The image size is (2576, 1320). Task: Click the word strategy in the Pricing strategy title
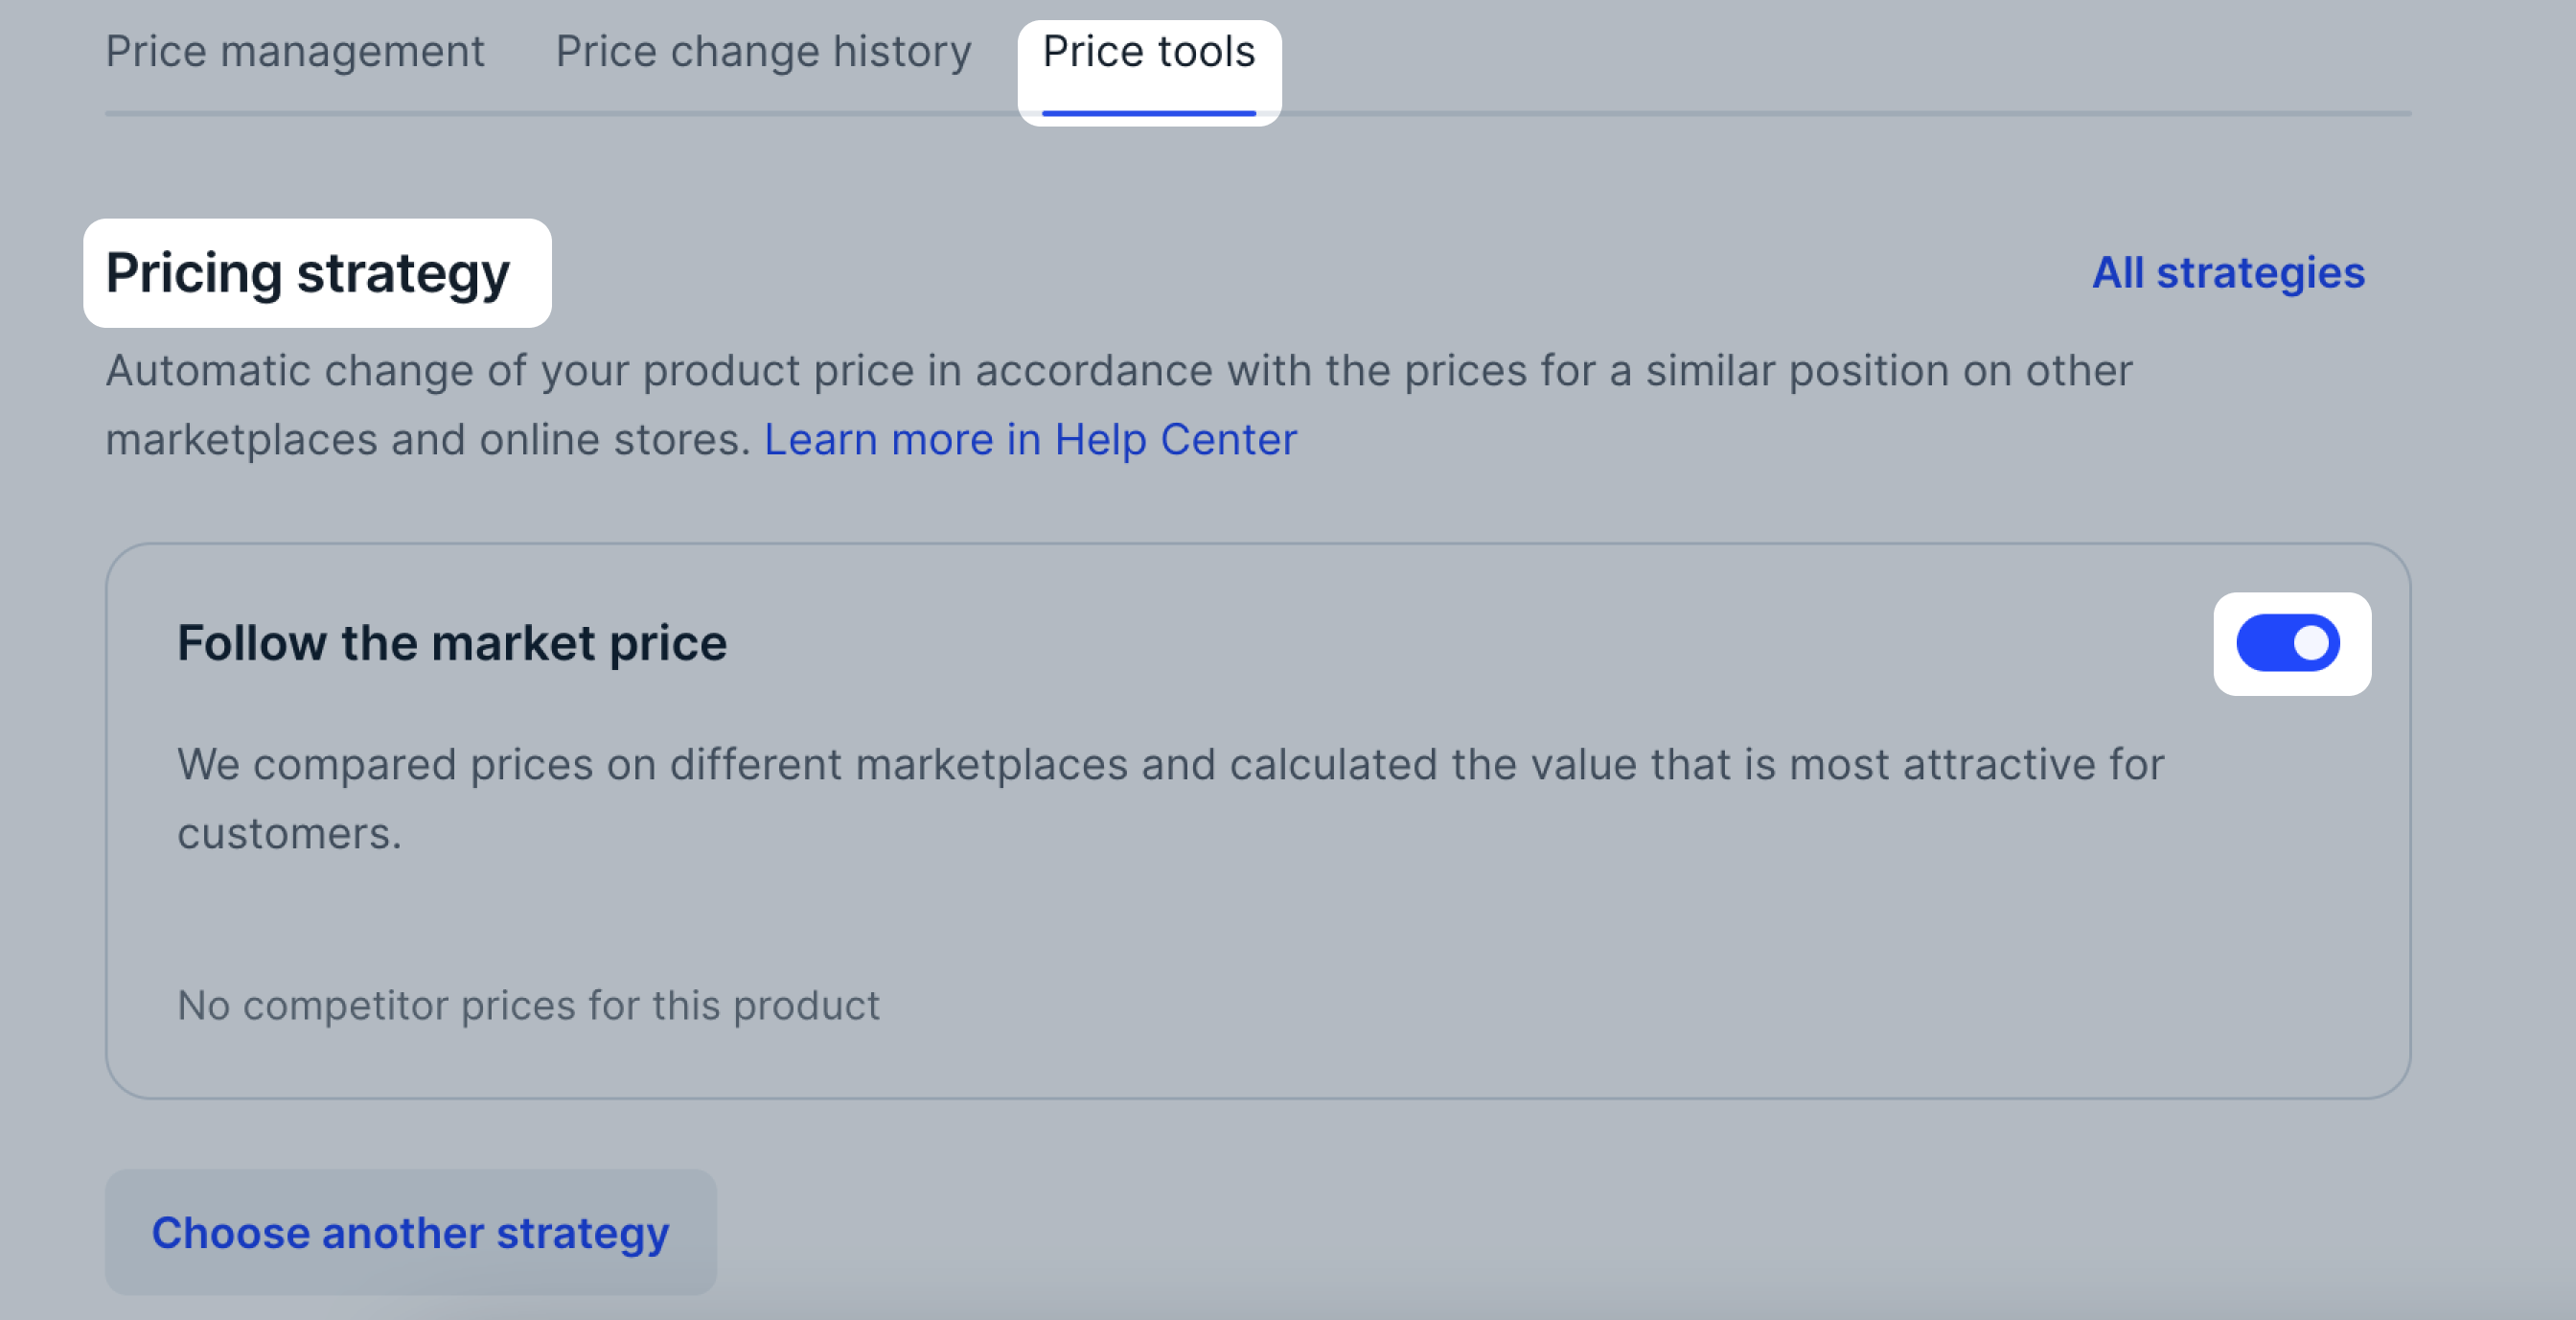[404, 275]
